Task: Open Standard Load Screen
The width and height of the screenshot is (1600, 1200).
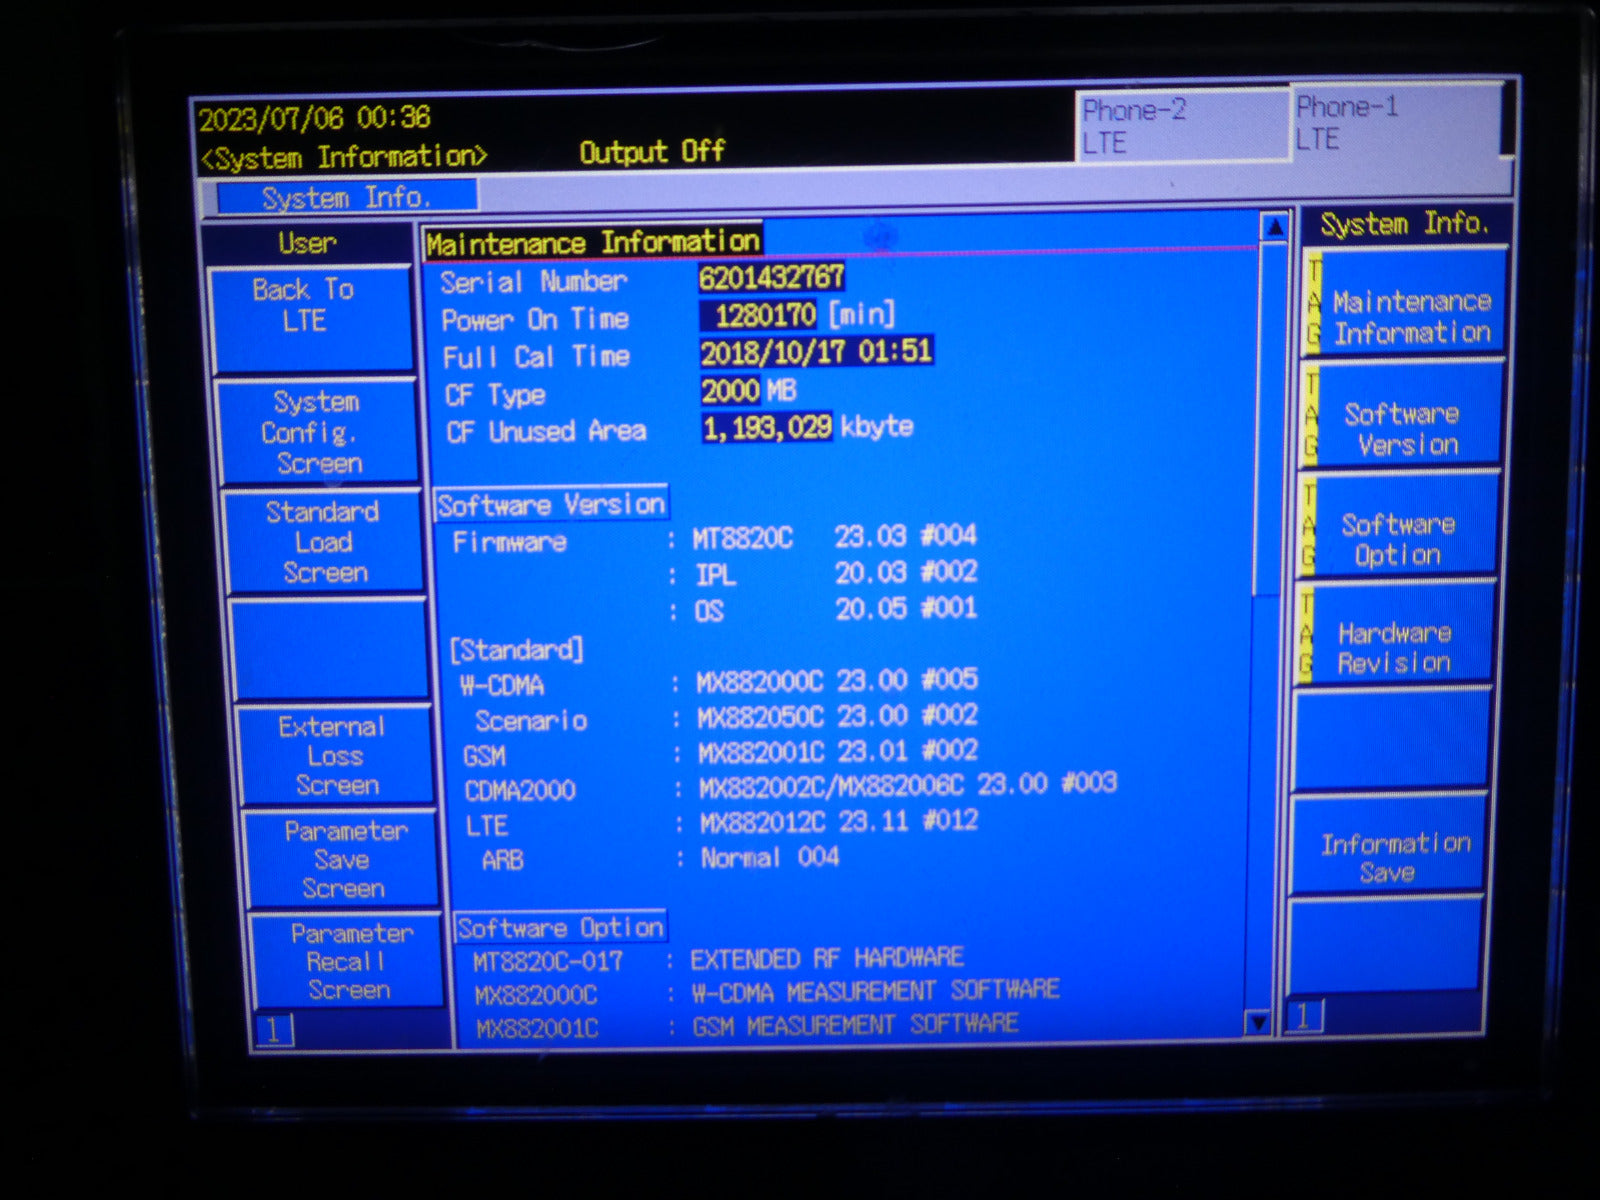Action: point(324,541)
